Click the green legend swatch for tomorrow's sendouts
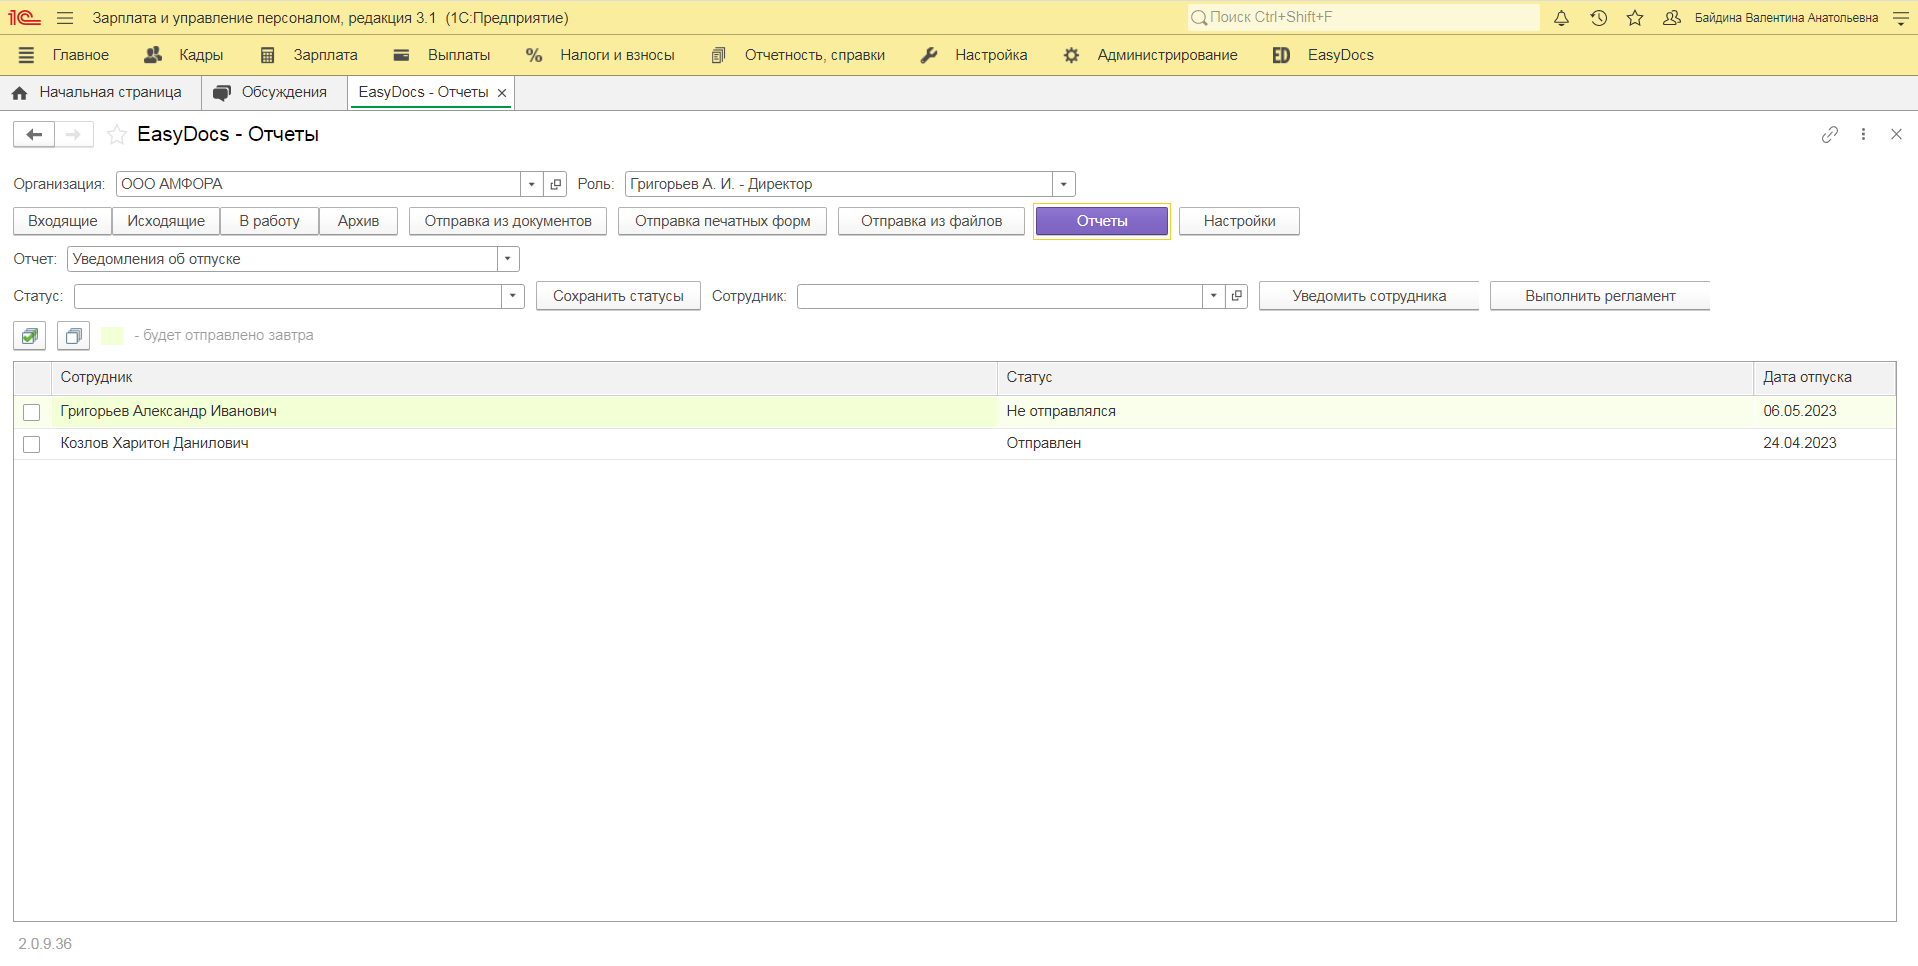 pyautogui.click(x=110, y=336)
